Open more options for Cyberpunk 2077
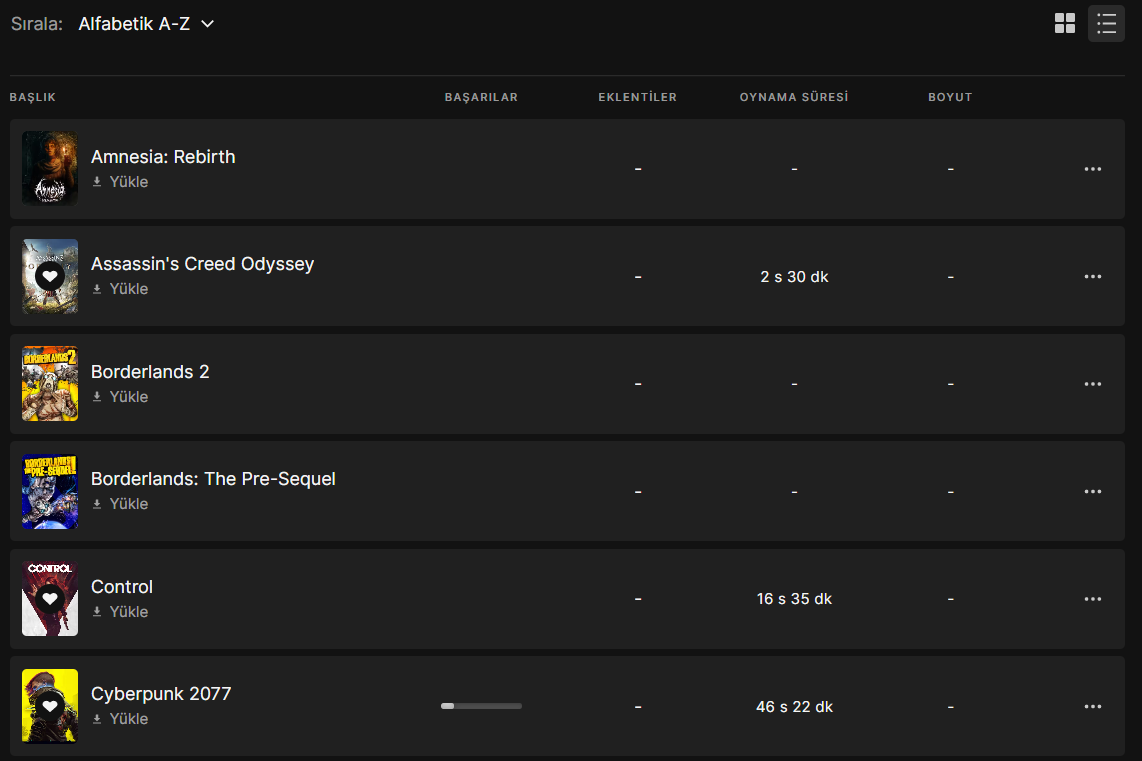 coord(1092,706)
